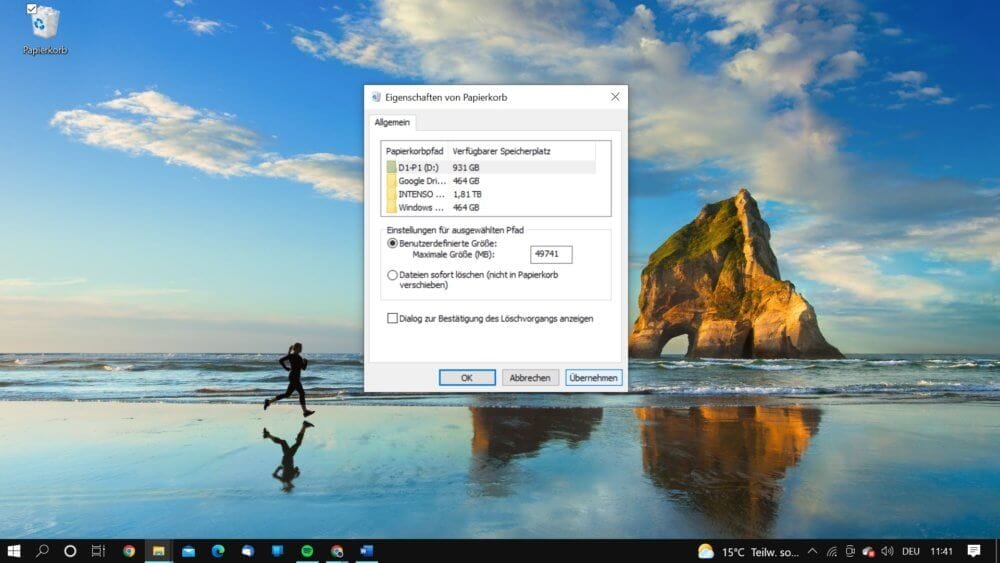This screenshot has width=1000, height=563.
Task: Close the Eigenschaften von Papierkorb dialog
Action: [x=615, y=97]
